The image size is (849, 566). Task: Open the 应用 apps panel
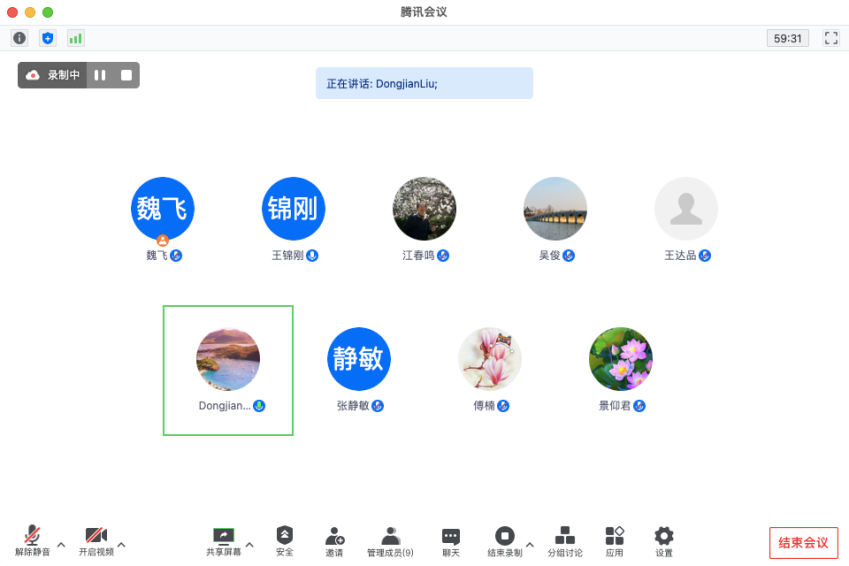(614, 541)
